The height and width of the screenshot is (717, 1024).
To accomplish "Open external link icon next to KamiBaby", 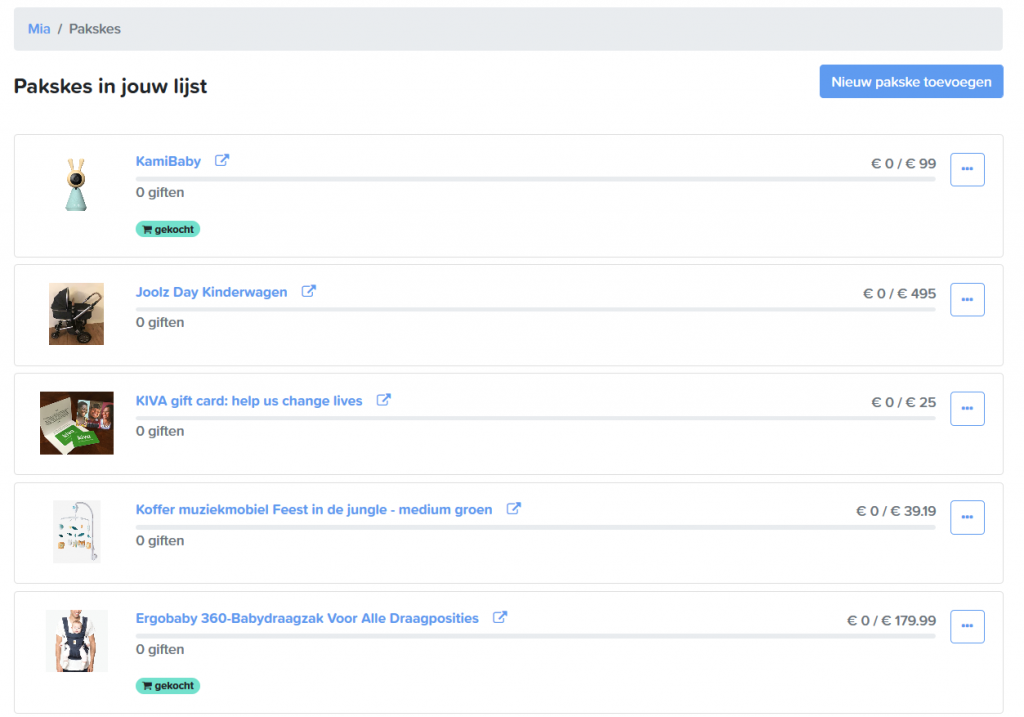I will coord(222,160).
